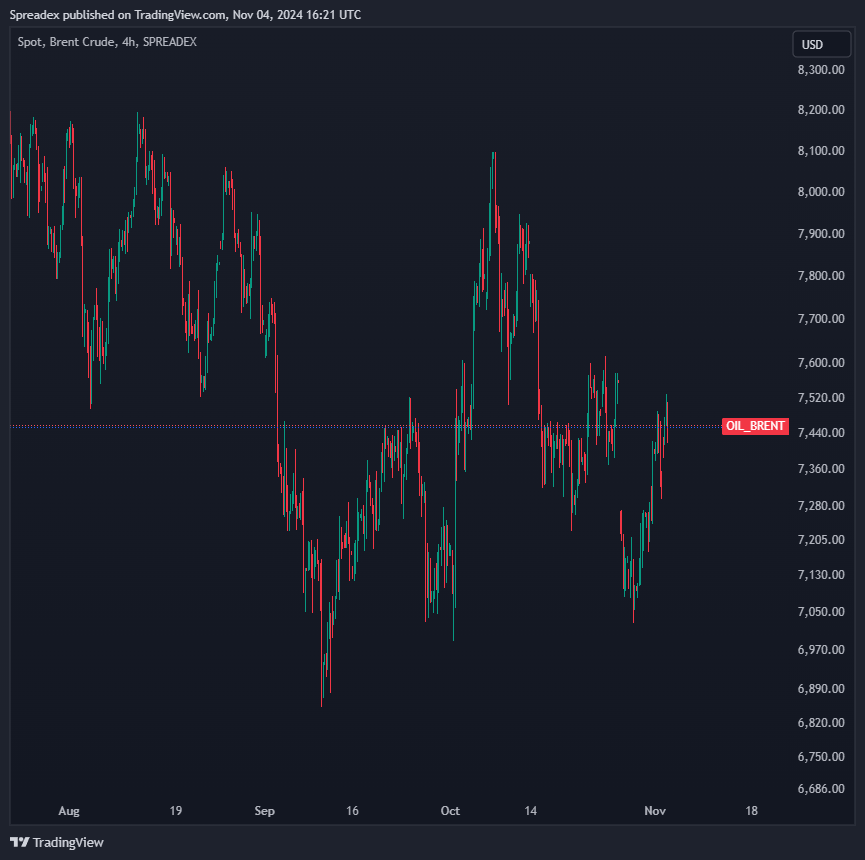Click the Aug label on time axis
The width and height of the screenshot is (865, 860).
pos(69,811)
